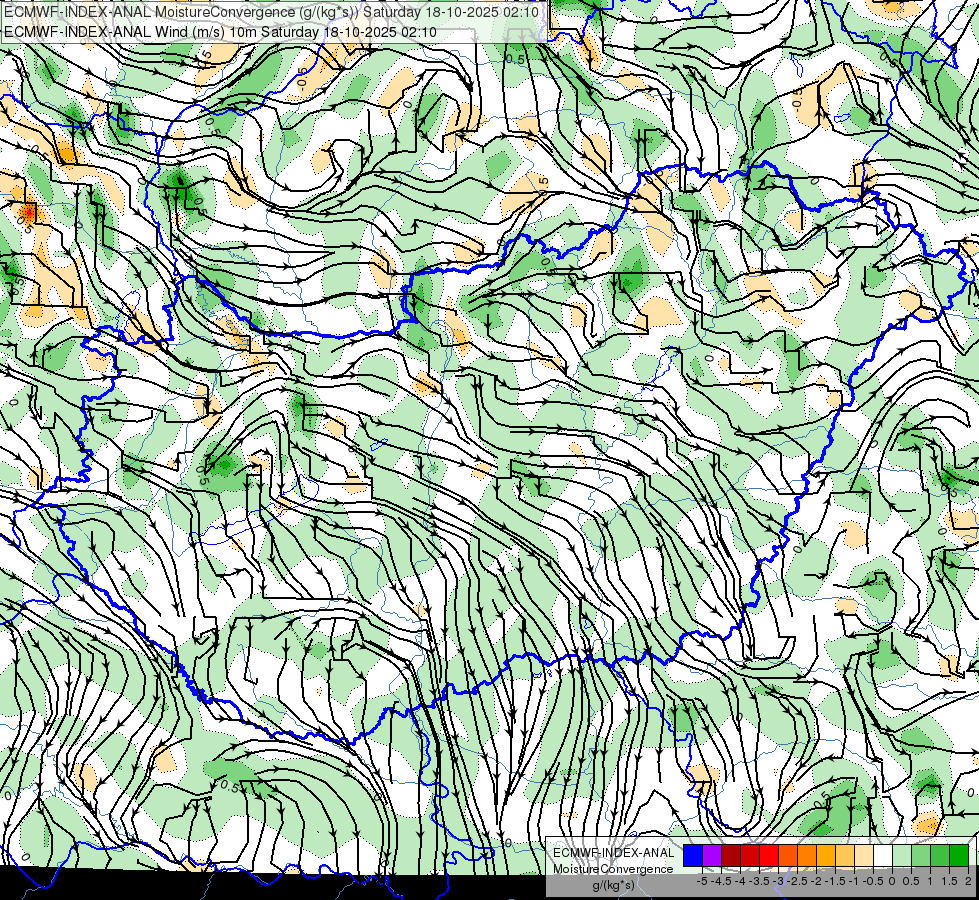Click the Wind (m/s) 10m title line
The width and height of the screenshot is (979, 900).
(220, 32)
